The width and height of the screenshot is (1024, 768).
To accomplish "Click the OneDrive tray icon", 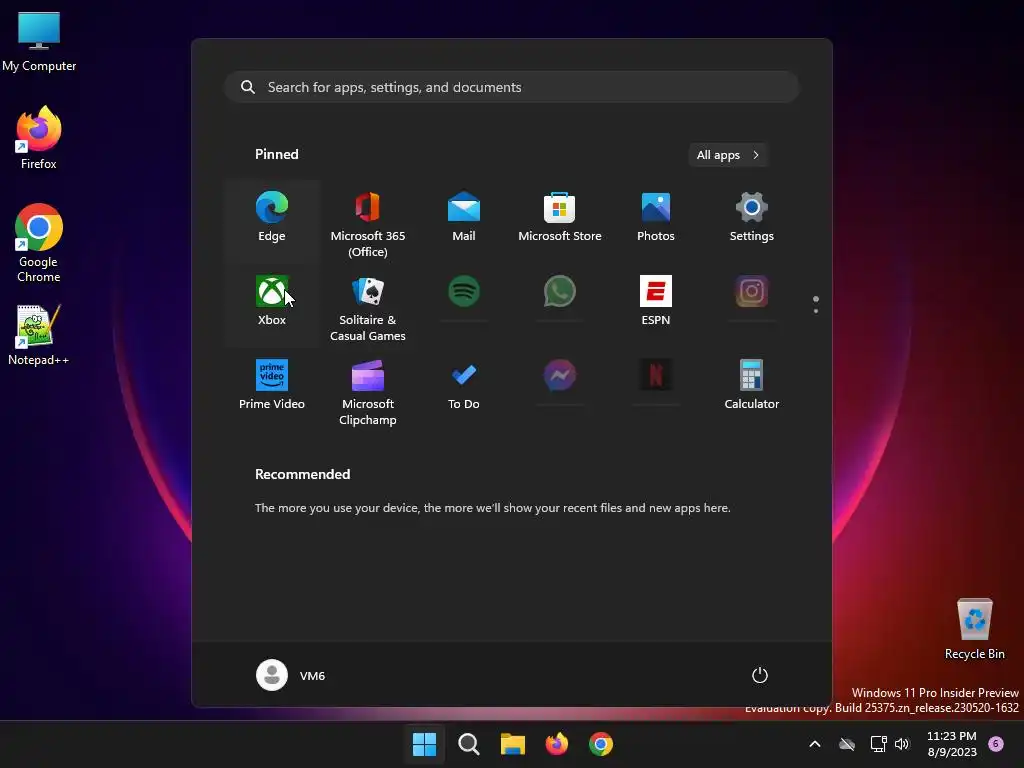I will point(847,744).
